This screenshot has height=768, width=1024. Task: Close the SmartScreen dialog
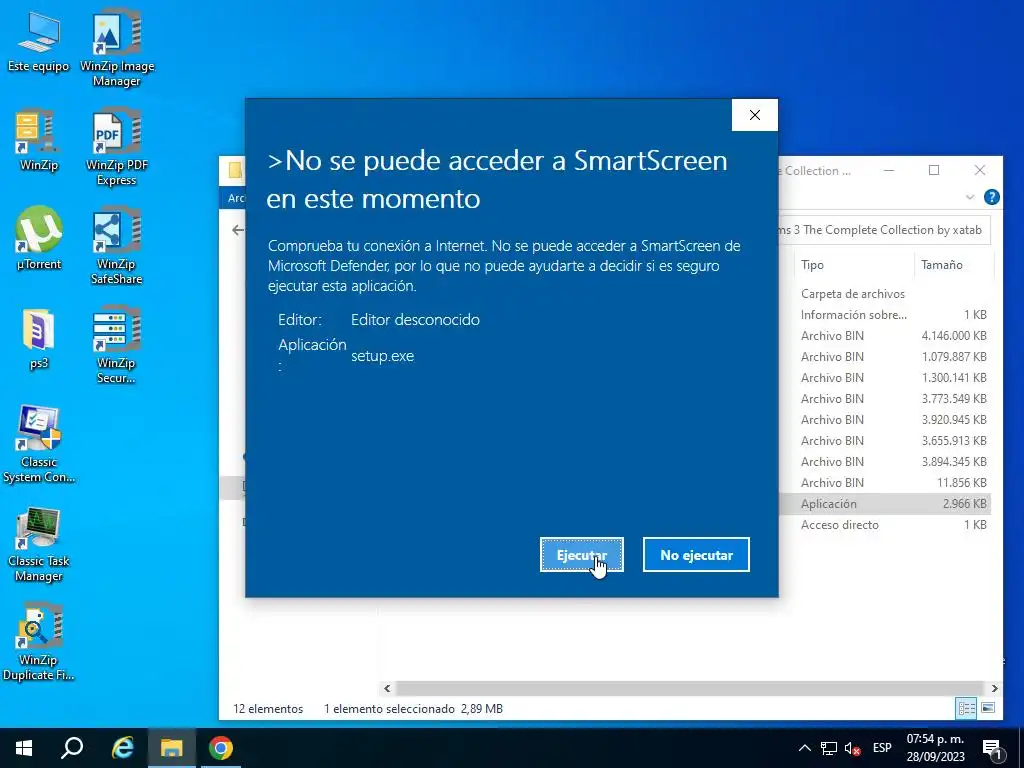[x=755, y=115]
